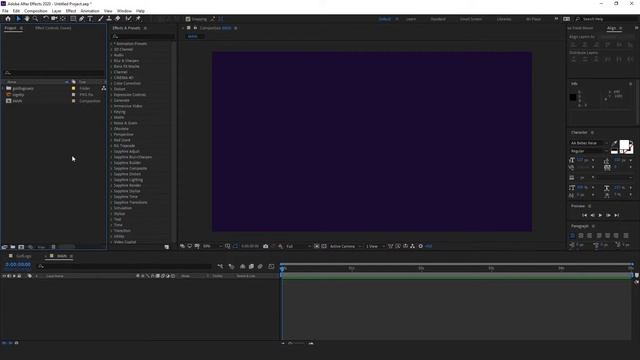Select the Roto Brush tool

click(129, 19)
